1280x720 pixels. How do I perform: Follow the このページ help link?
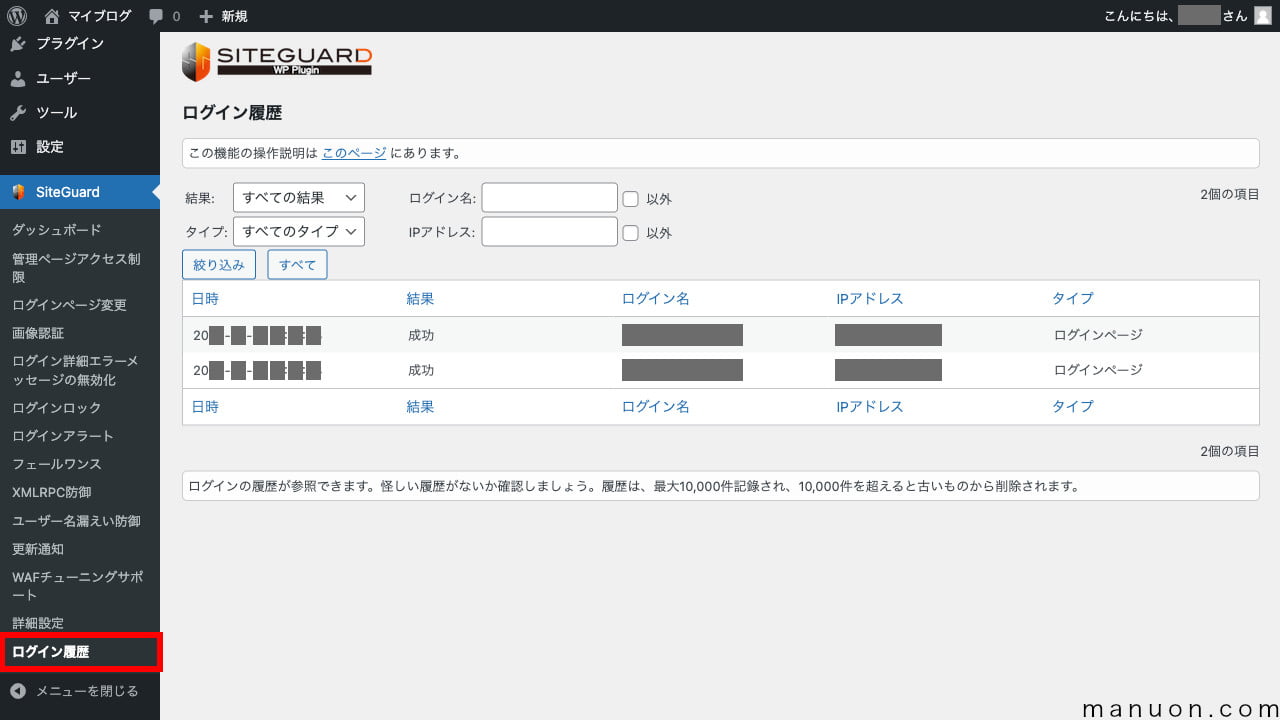click(x=354, y=153)
